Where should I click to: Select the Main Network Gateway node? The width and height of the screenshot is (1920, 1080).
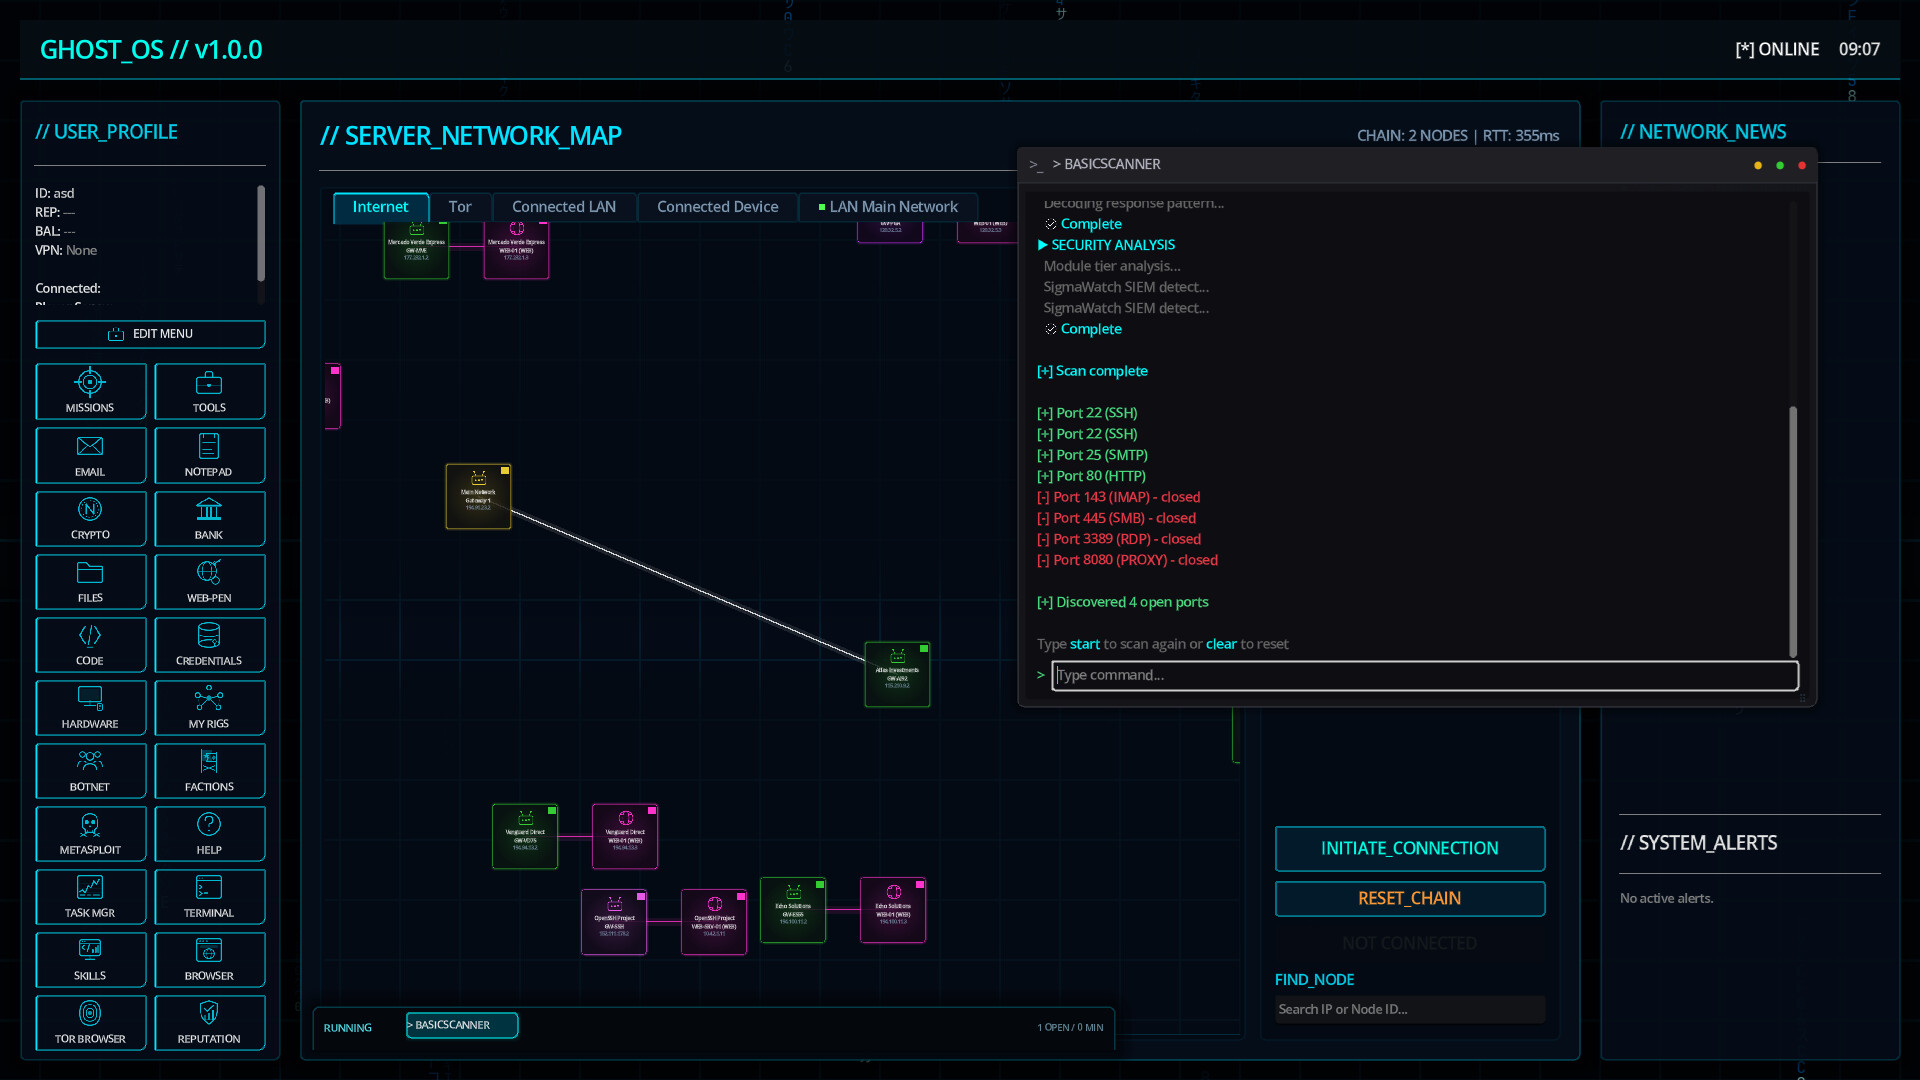tap(478, 496)
